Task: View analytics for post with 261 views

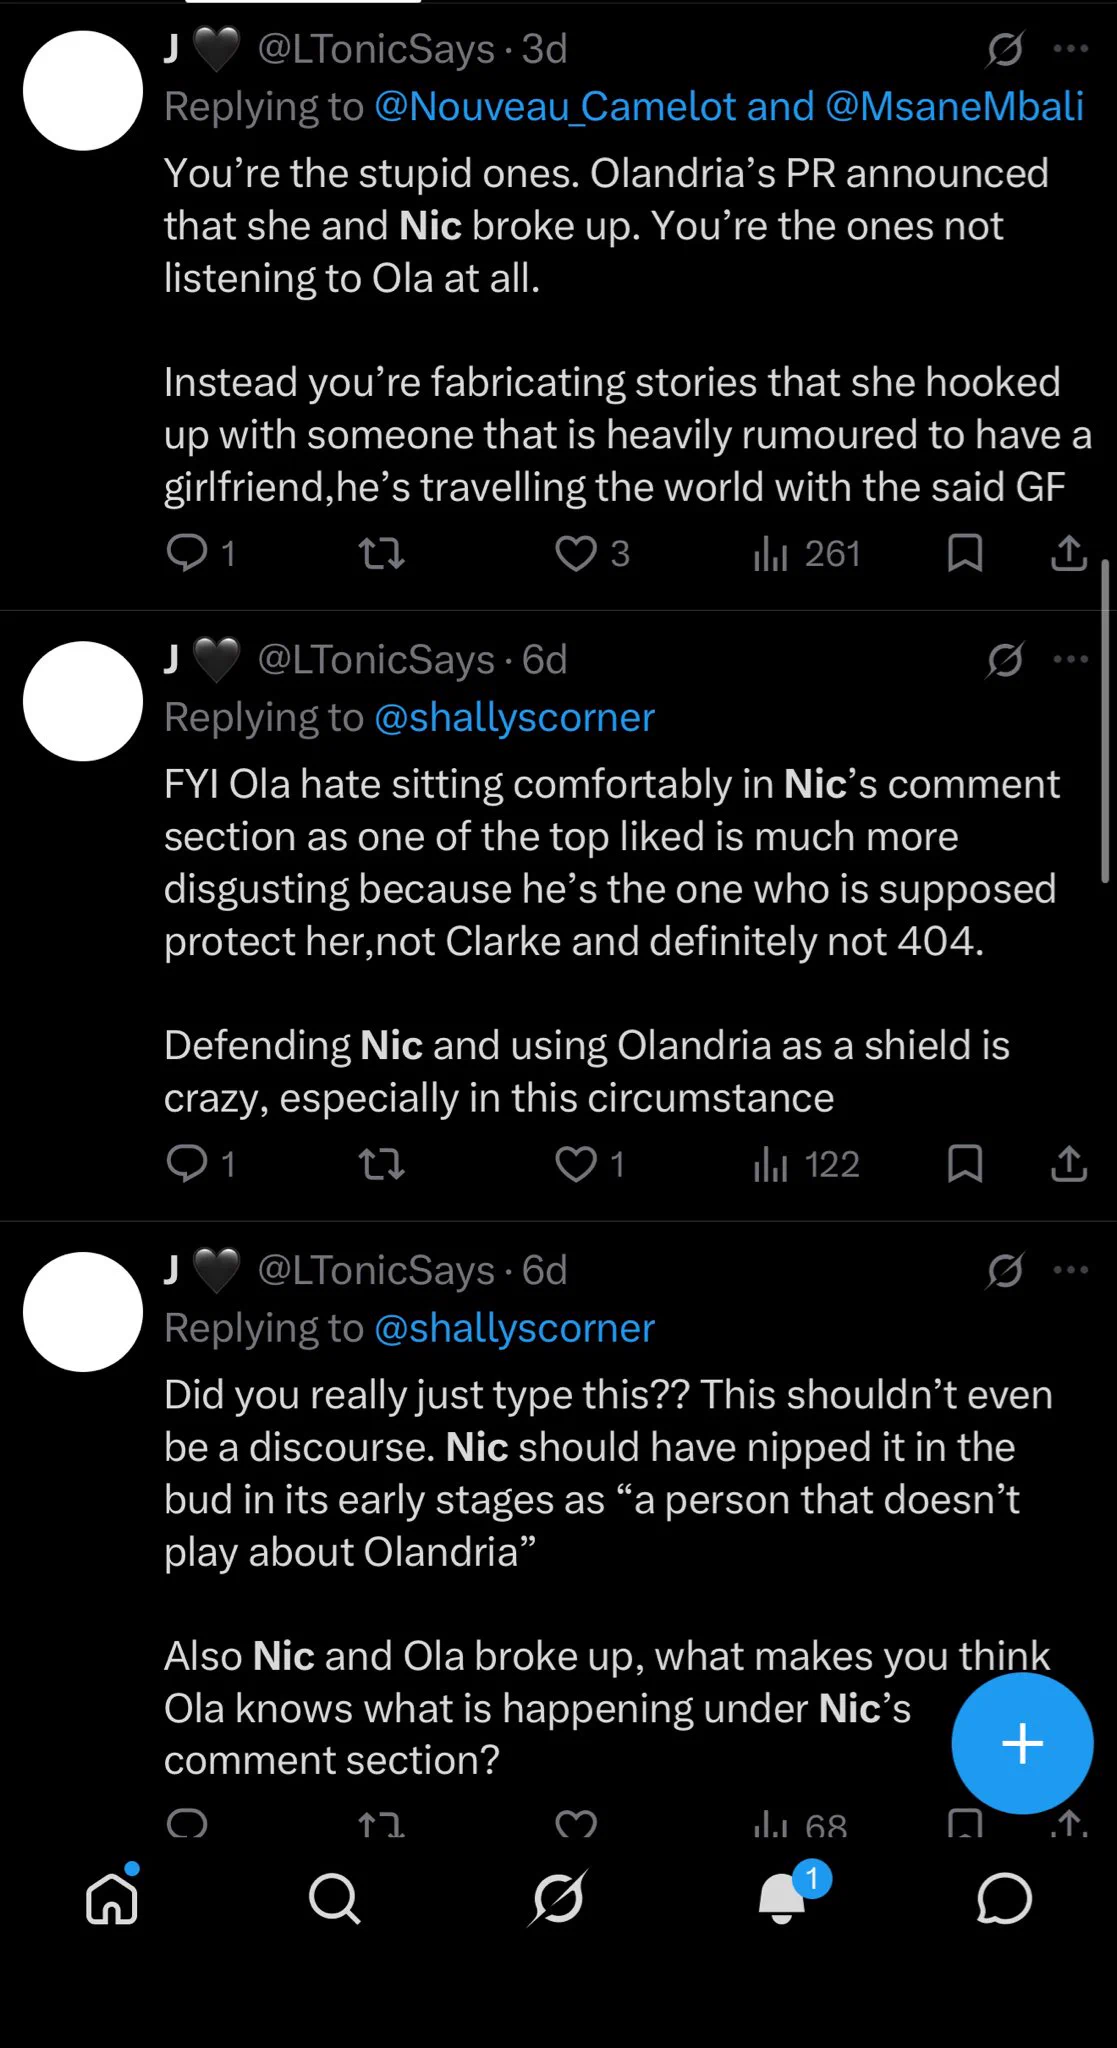Action: point(807,553)
